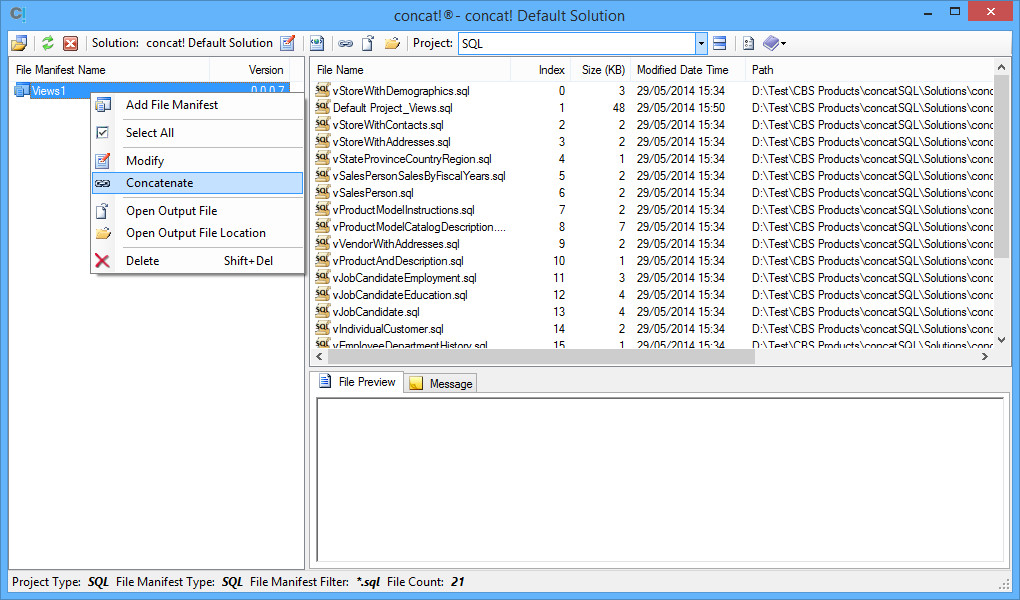Sort by the File Name column header
This screenshot has height=600, width=1020.
tap(410, 70)
